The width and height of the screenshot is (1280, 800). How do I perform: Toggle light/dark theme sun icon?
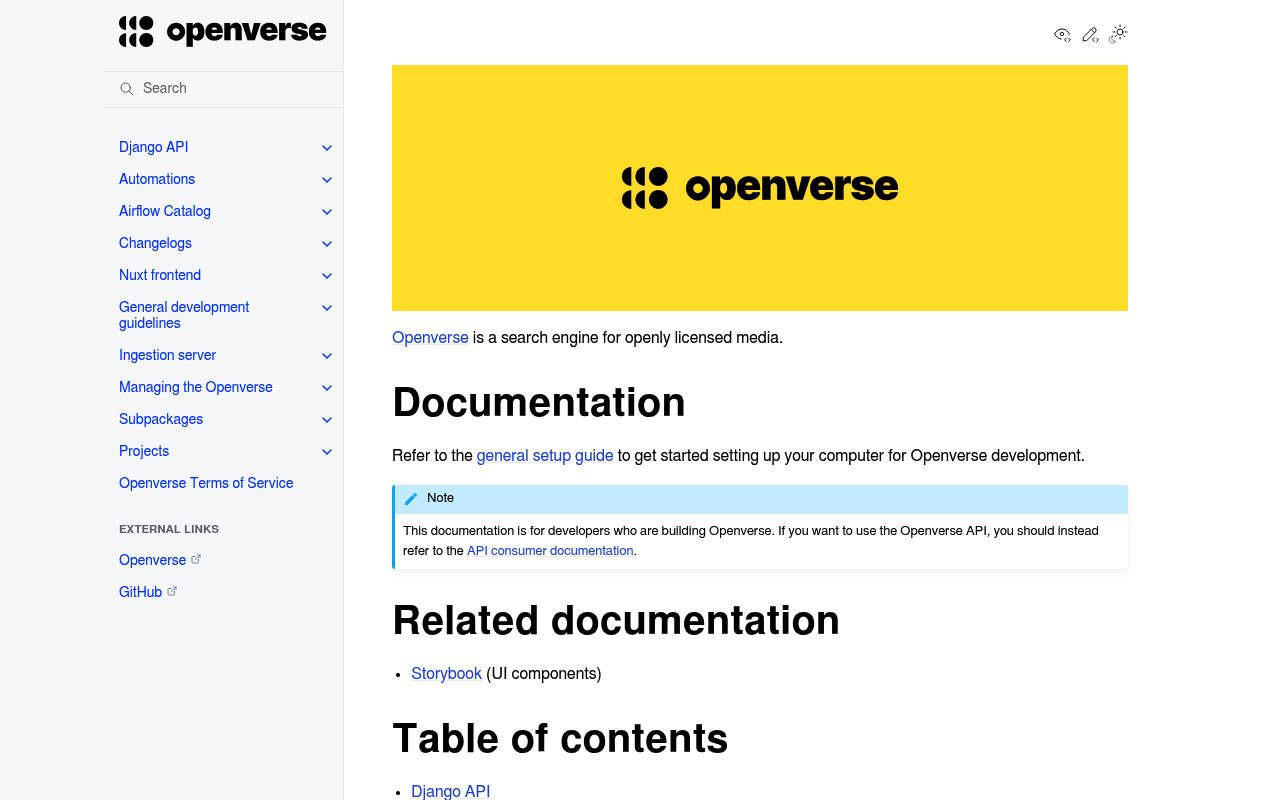pos(1118,34)
